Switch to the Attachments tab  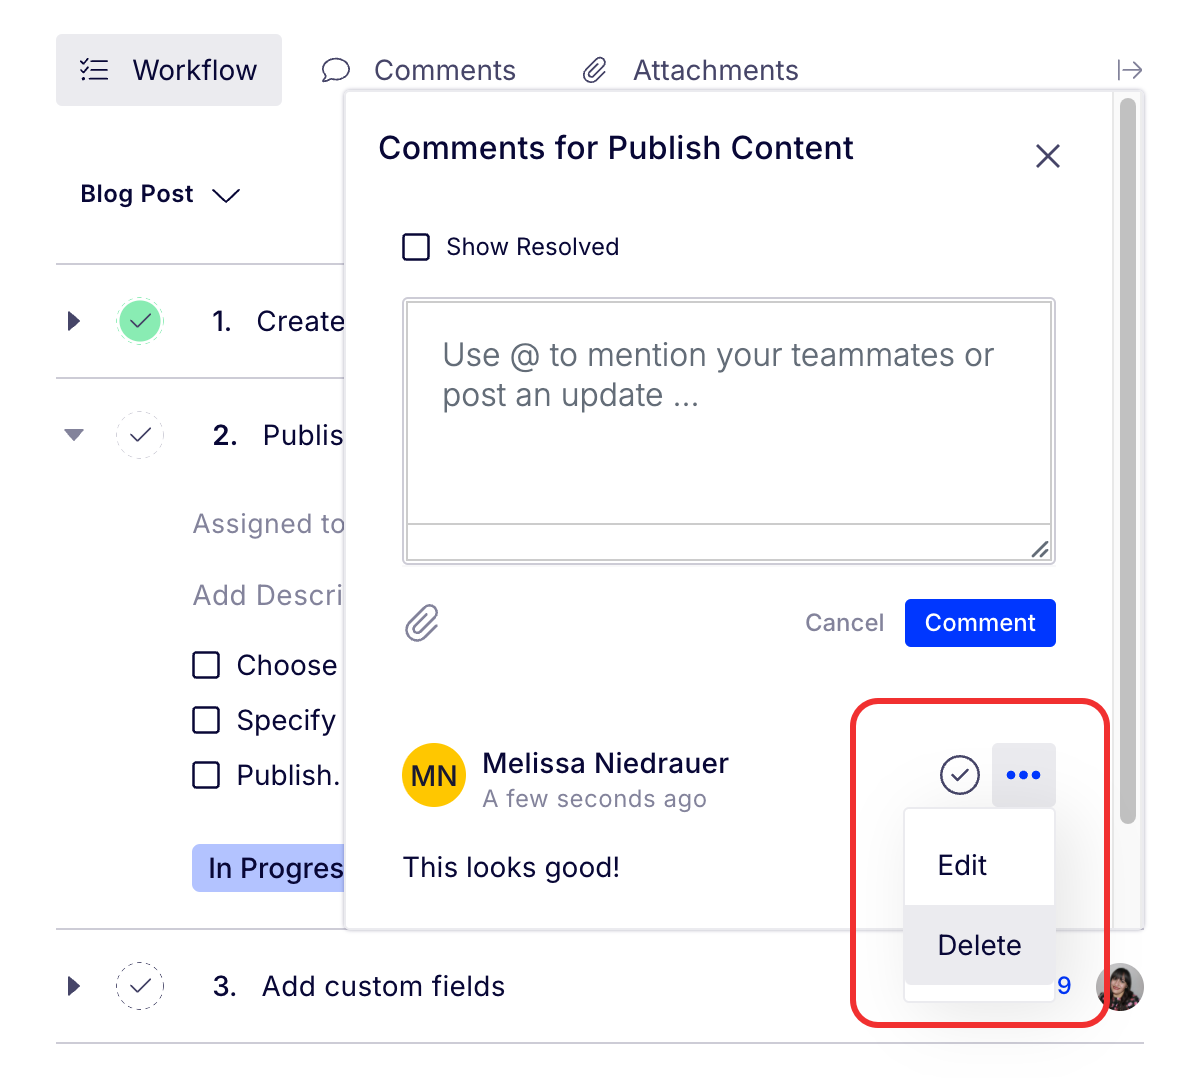tap(692, 70)
